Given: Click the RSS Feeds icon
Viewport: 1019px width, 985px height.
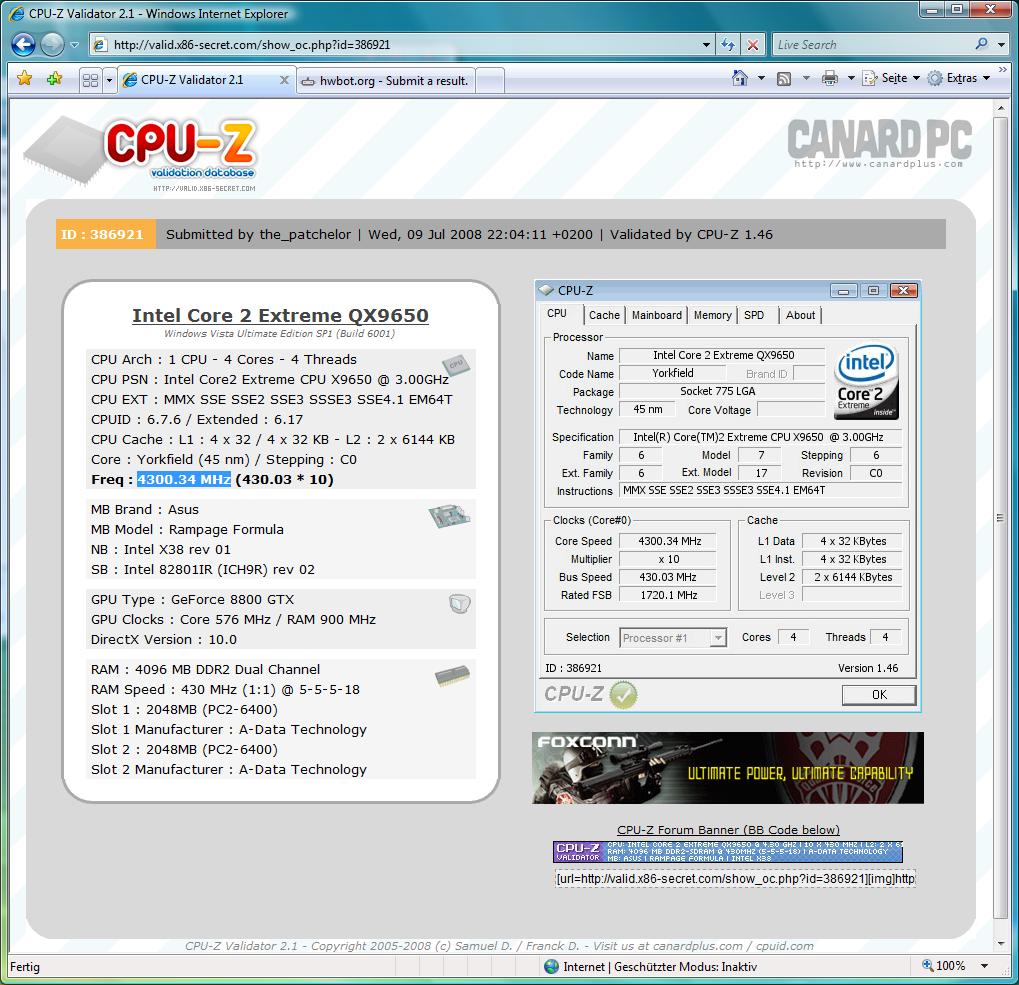Looking at the screenshot, I should (784, 79).
